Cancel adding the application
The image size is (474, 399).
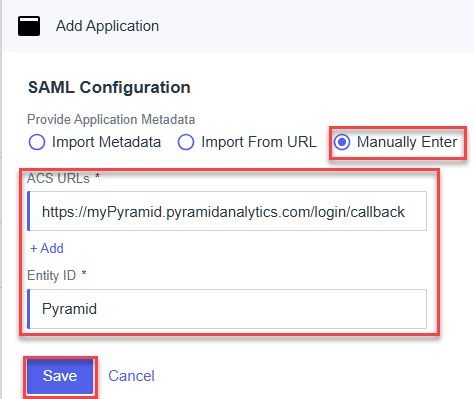[131, 376]
